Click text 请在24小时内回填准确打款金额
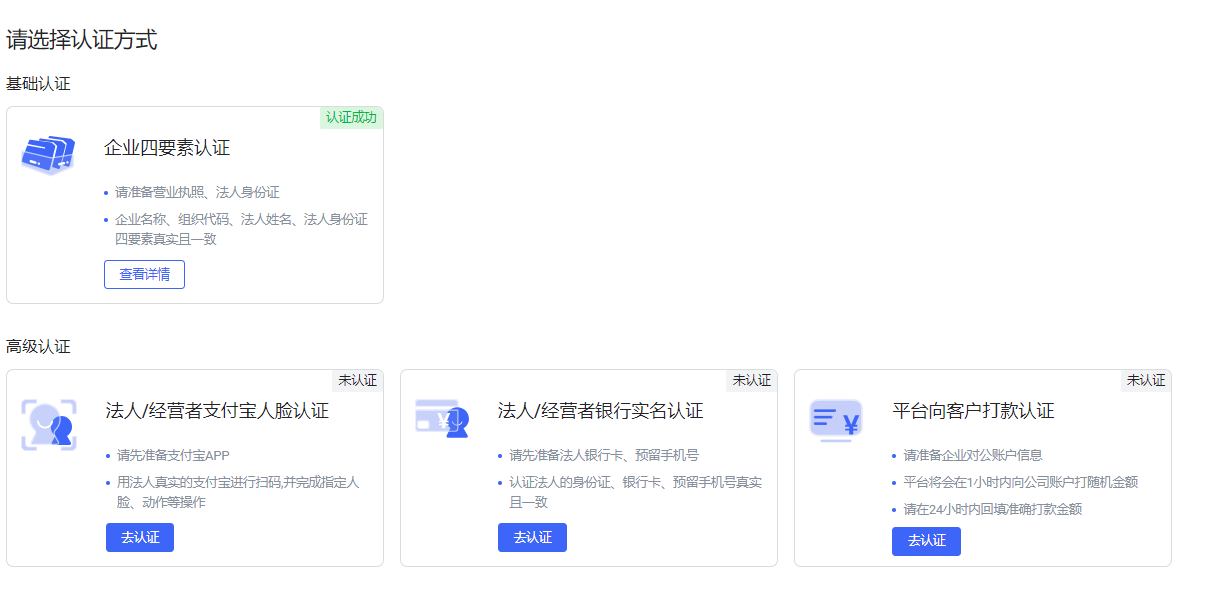This screenshot has width=1212, height=596. (x=992, y=509)
